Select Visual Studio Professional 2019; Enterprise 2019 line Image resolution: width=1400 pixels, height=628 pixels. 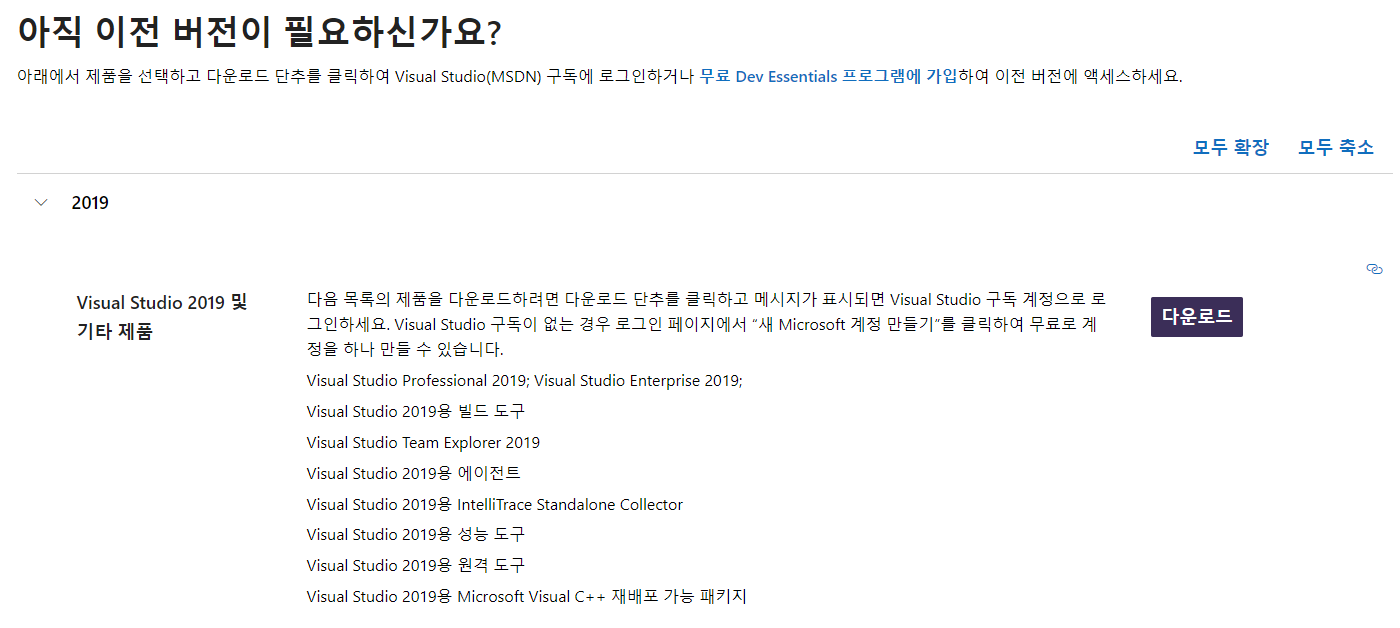[525, 381]
